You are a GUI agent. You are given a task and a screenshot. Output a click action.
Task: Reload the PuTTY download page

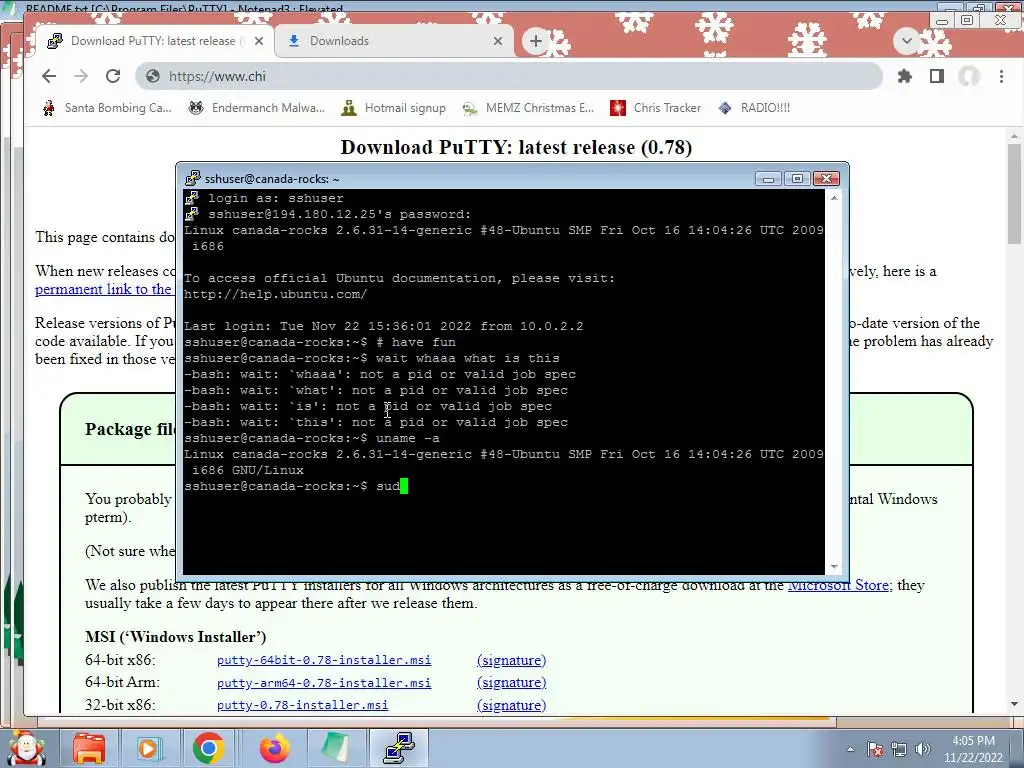coord(113,76)
